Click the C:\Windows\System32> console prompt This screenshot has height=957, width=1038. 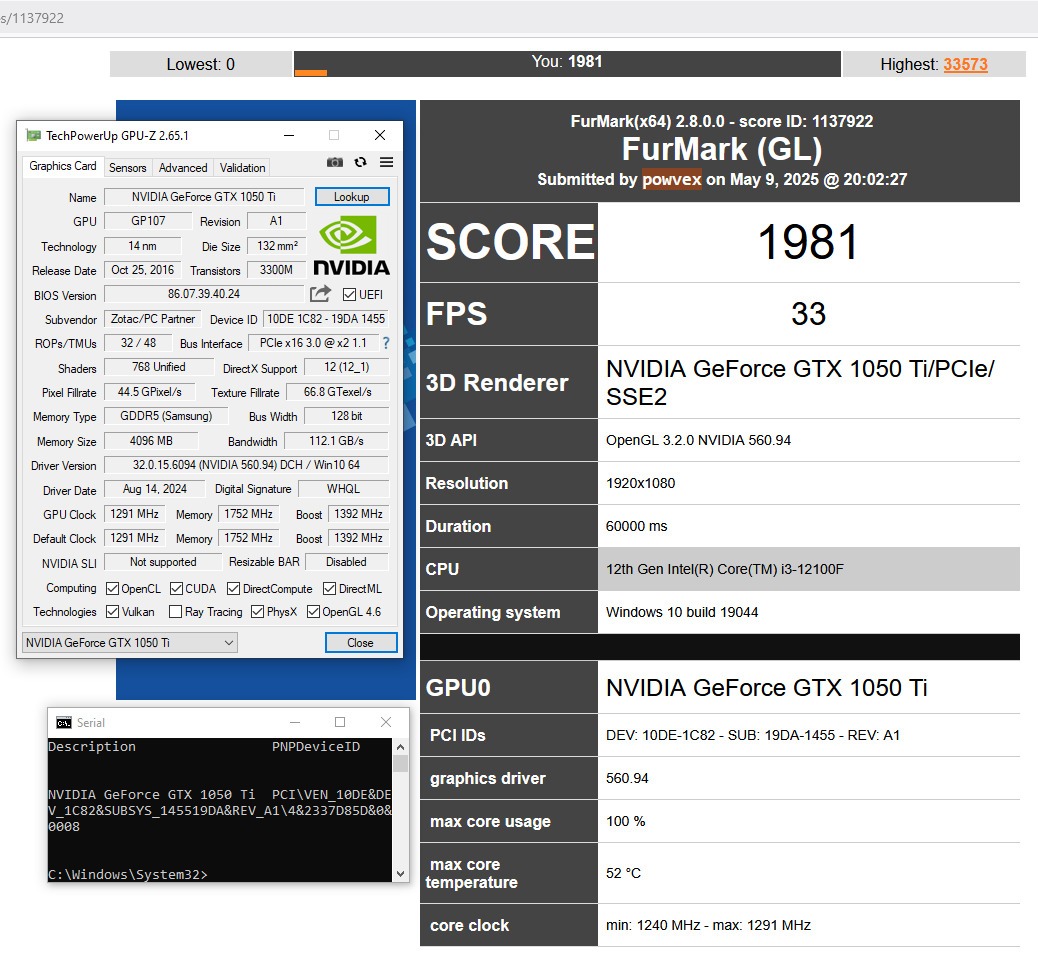click(128, 874)
